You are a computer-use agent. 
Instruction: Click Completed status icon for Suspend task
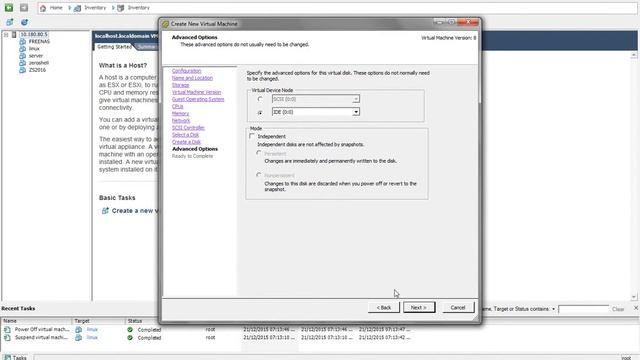click(x=130, y=338)
